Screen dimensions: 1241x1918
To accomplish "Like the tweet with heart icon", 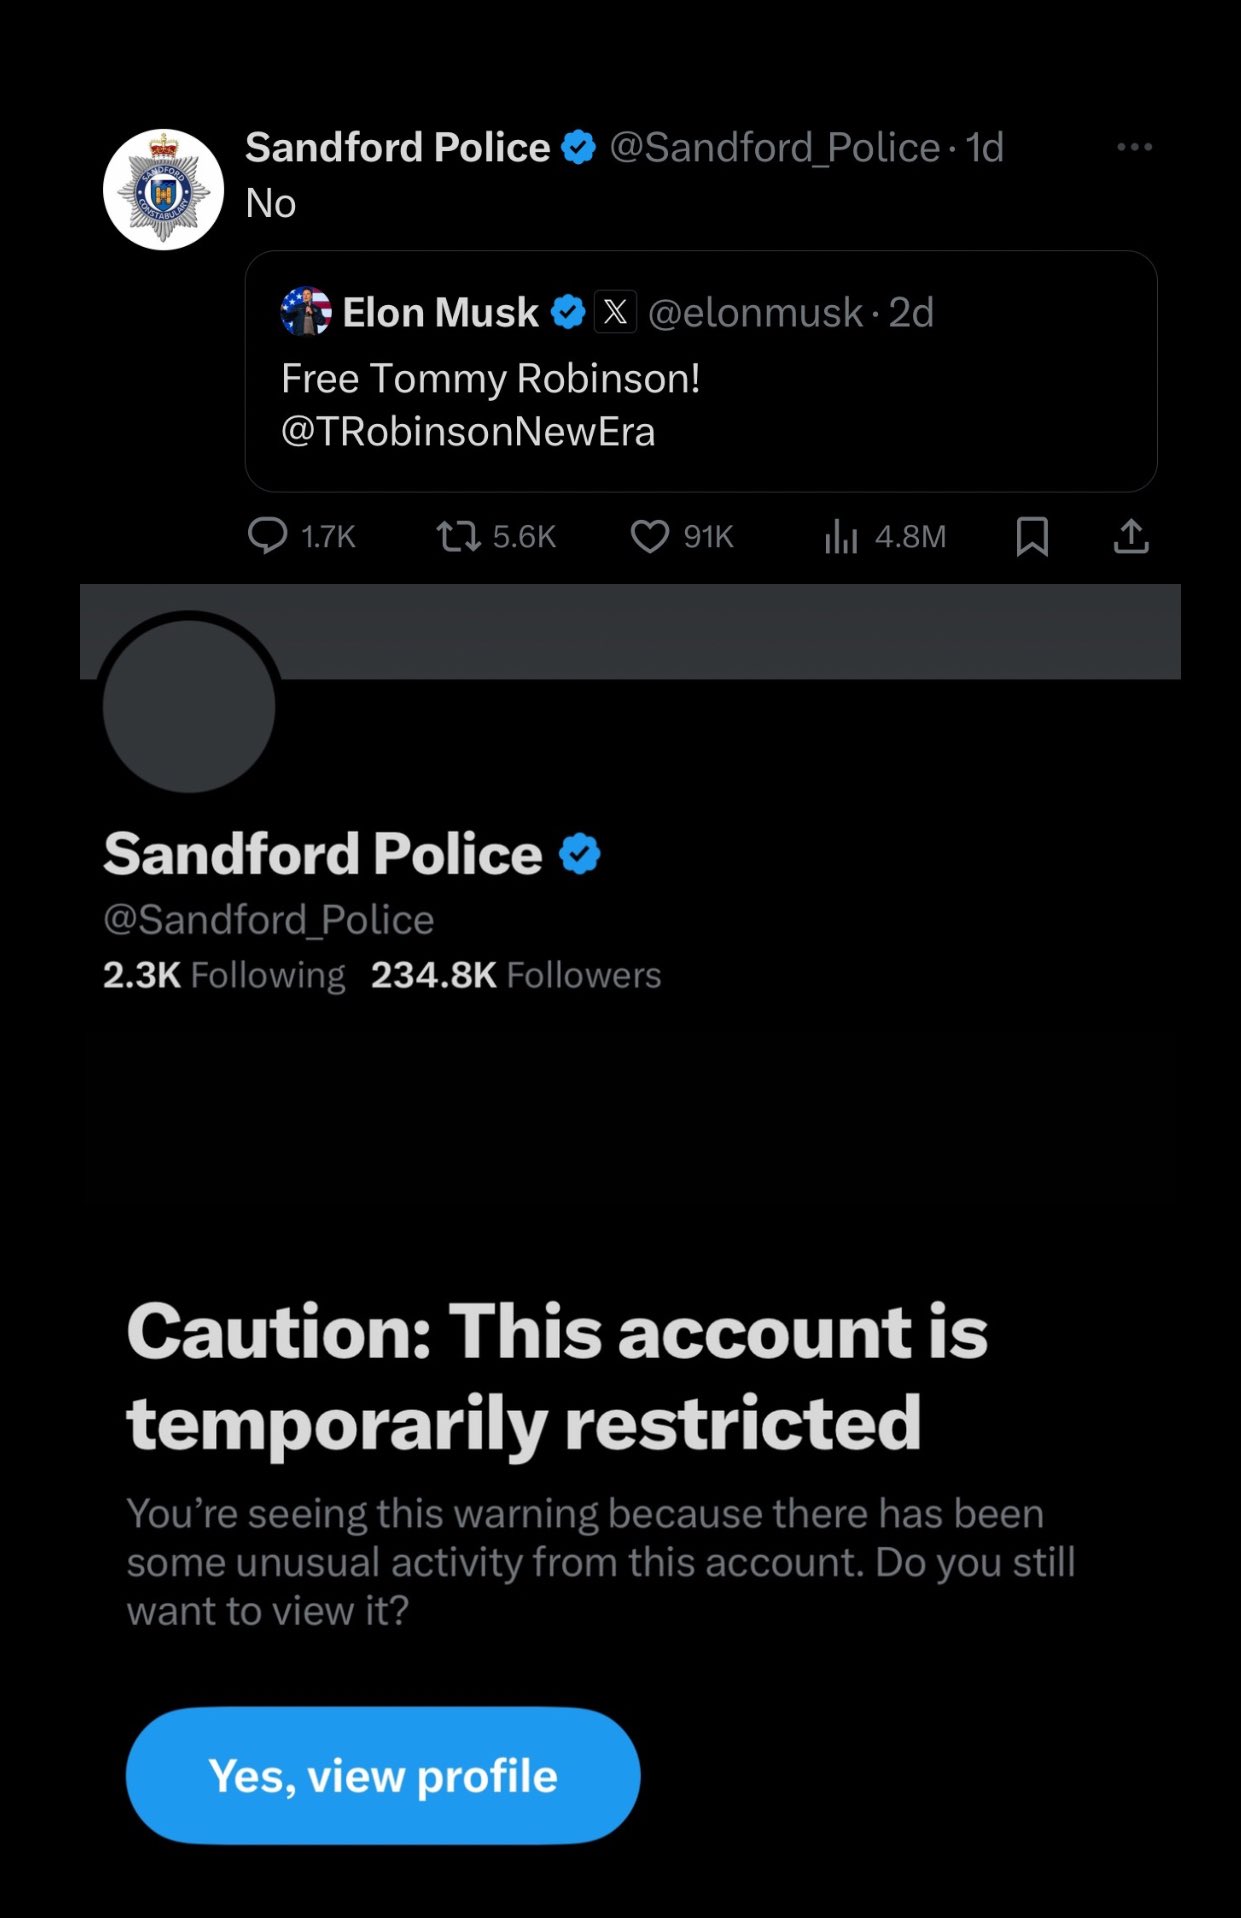I will click(x=649, y=536).
